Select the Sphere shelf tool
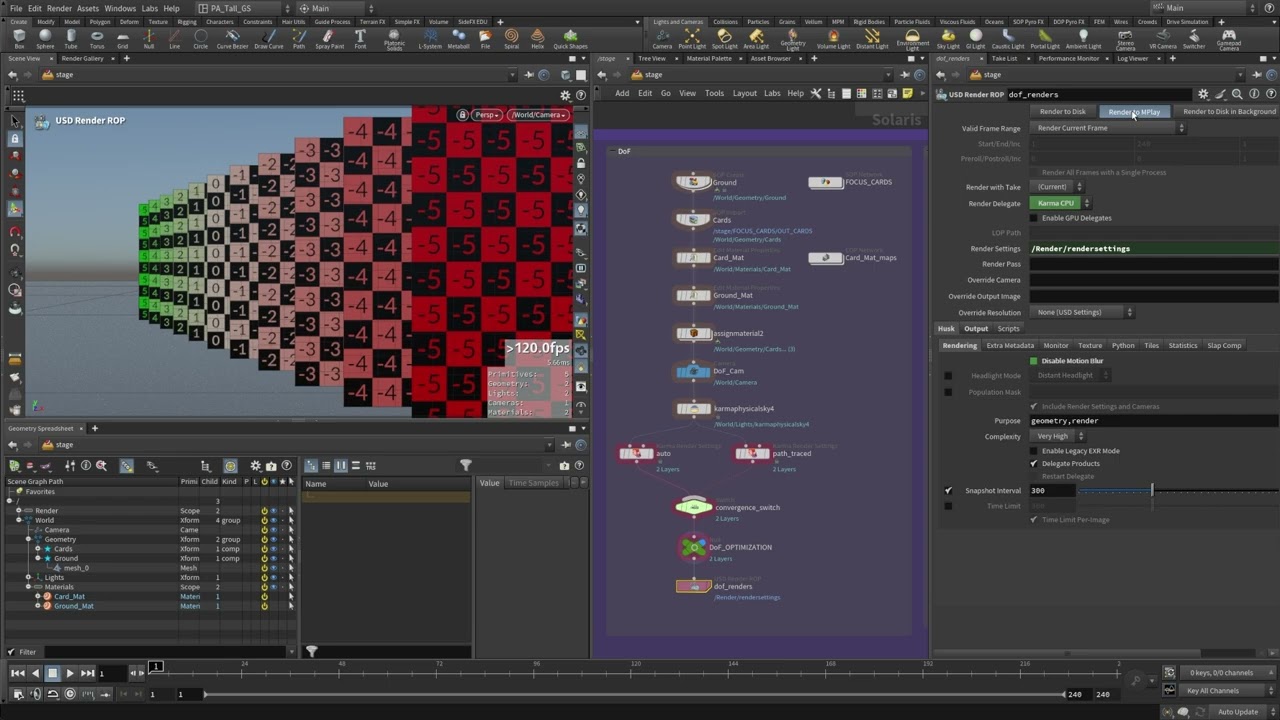 click(45, 39)
